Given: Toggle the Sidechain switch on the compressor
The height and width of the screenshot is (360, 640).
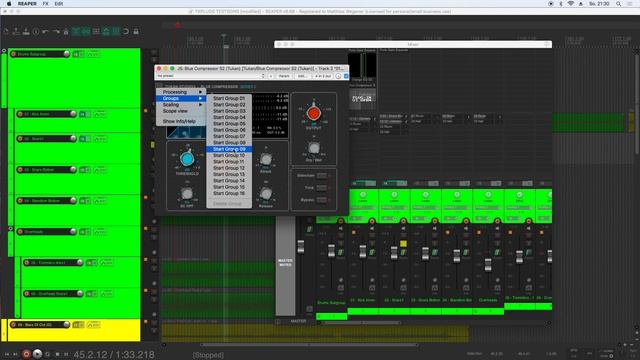Looking at the screenshot, I should coord(322,176).
